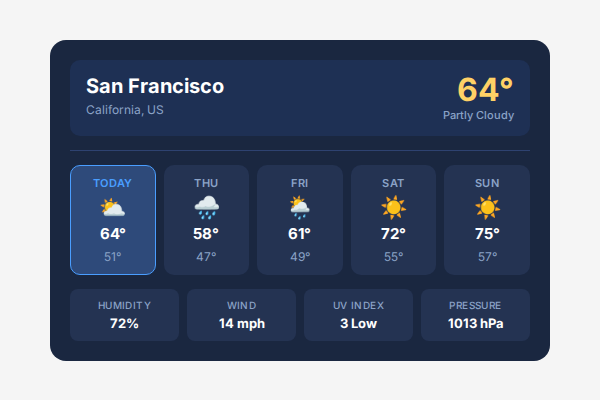Select the TODAY forecast tab
This screenshot has width=600, height=400.
pyautogui.click(x=112, y=183)
